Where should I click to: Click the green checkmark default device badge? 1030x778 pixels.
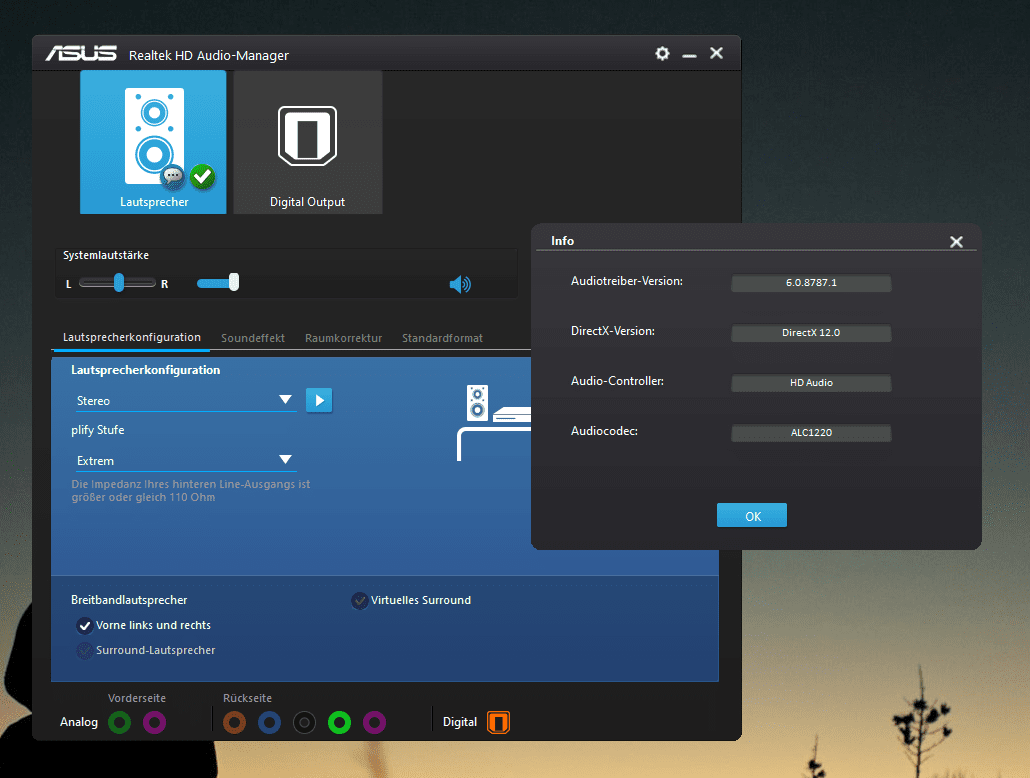tap(202, 176)
